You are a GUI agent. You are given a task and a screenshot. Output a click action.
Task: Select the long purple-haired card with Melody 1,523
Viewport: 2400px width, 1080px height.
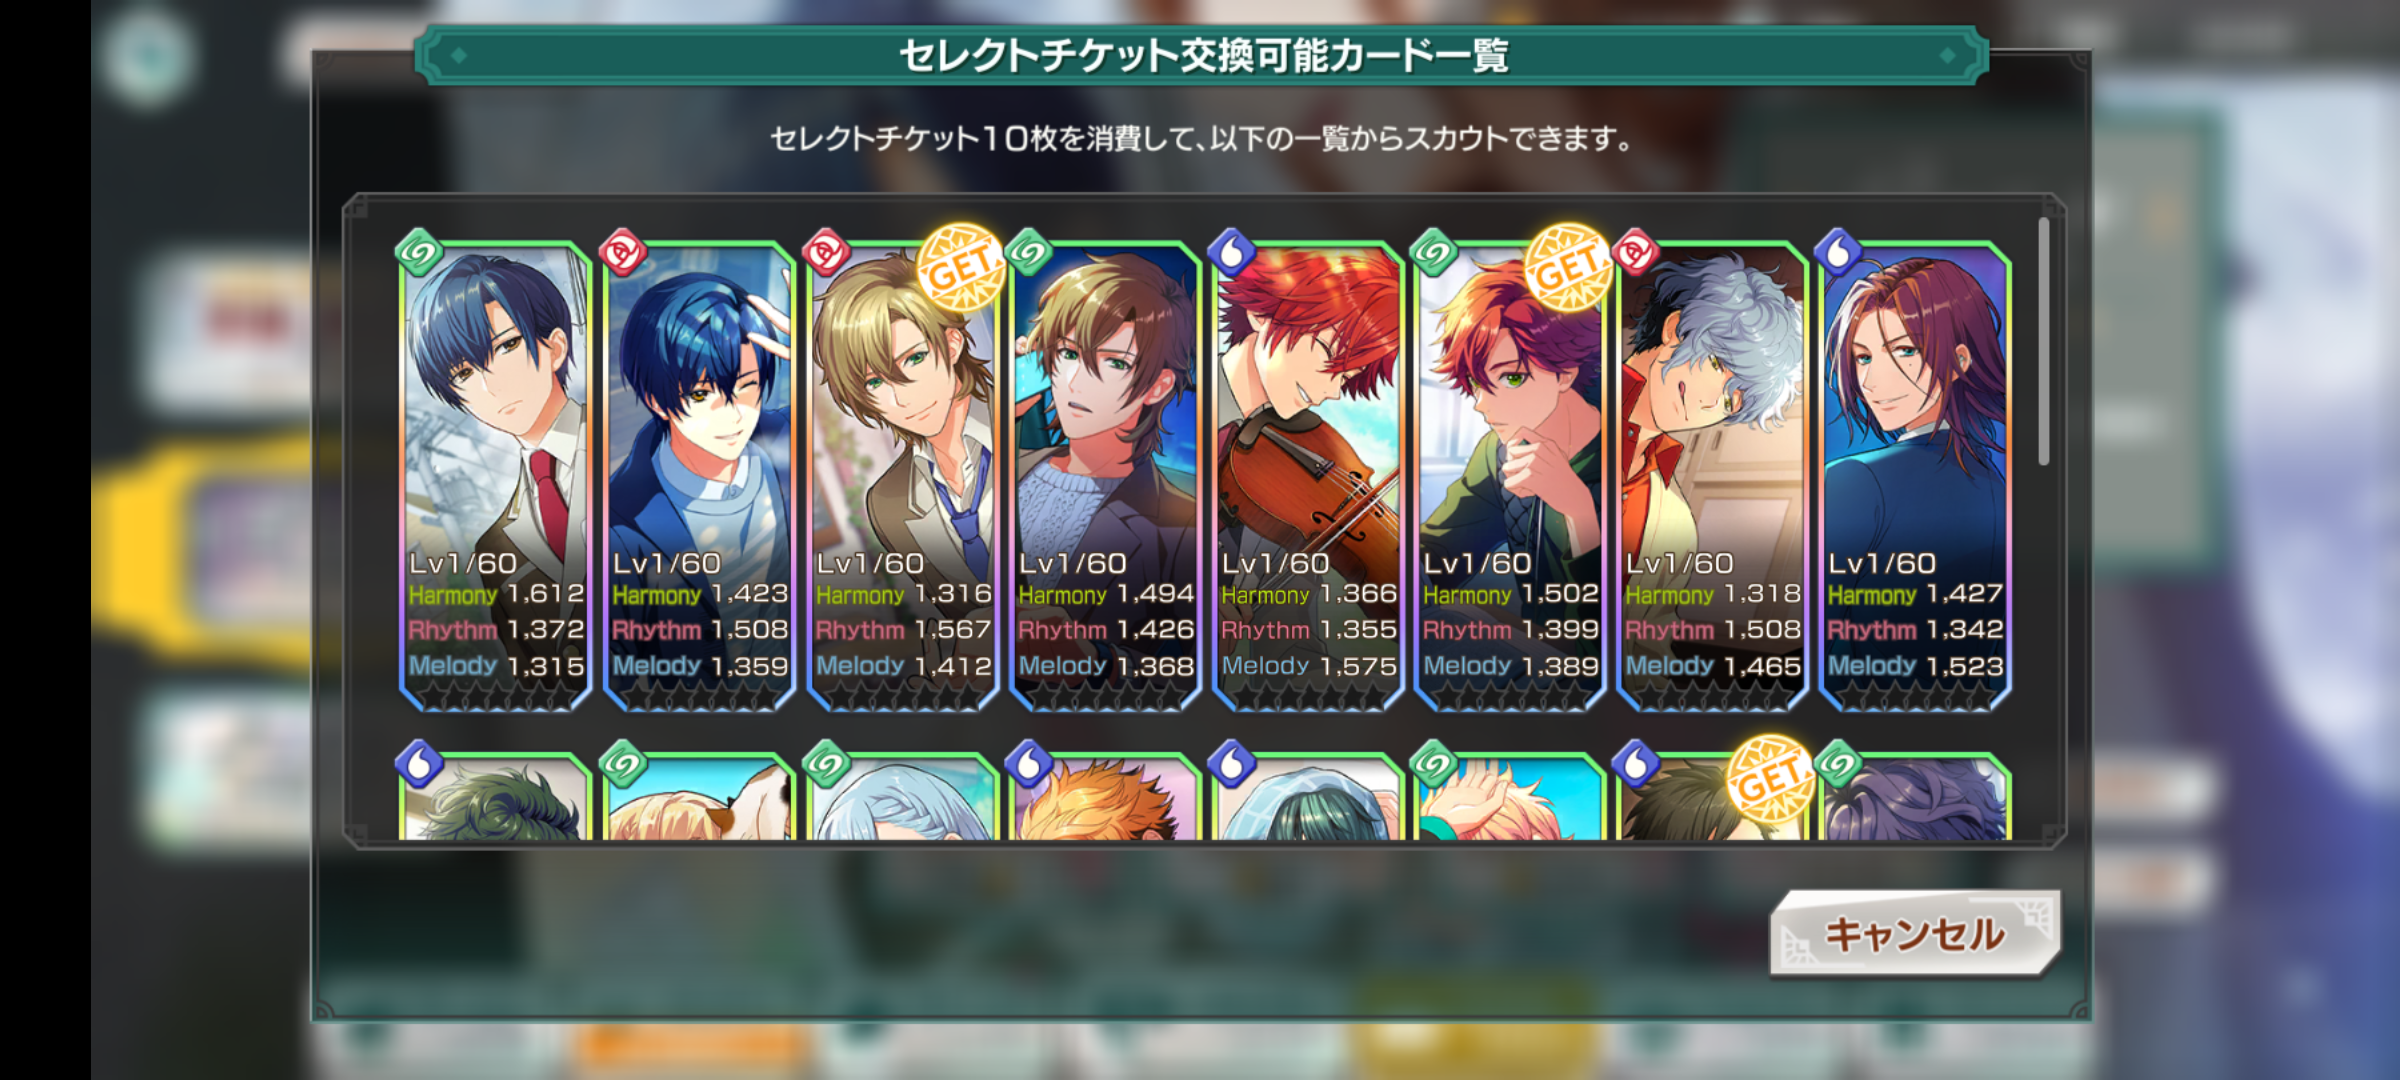click(x=1915, y=476)
